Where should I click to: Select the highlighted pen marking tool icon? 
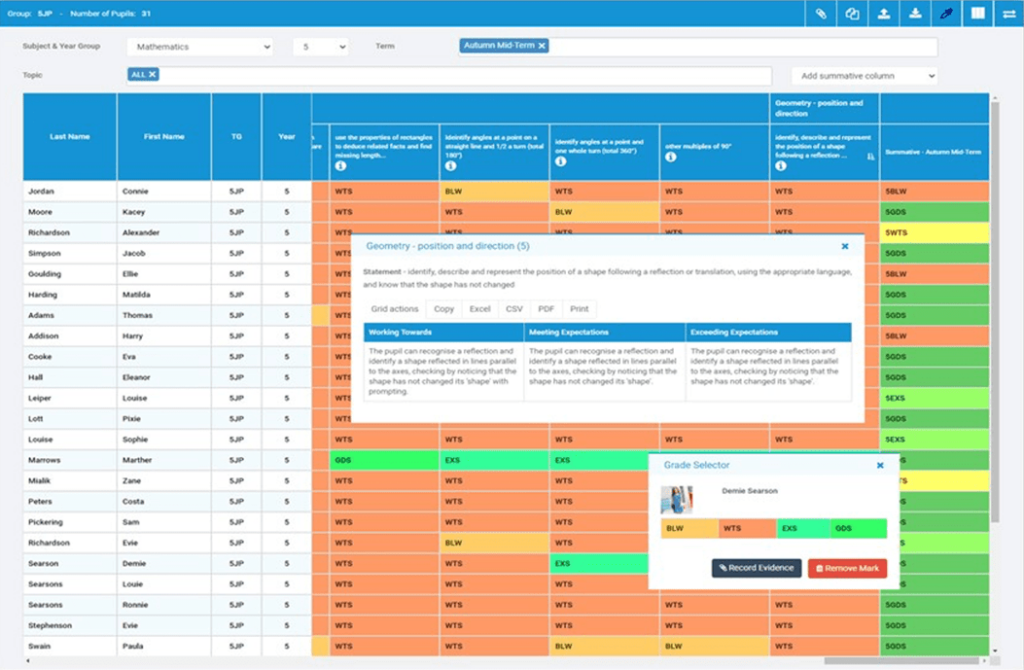tap(946, 14)
